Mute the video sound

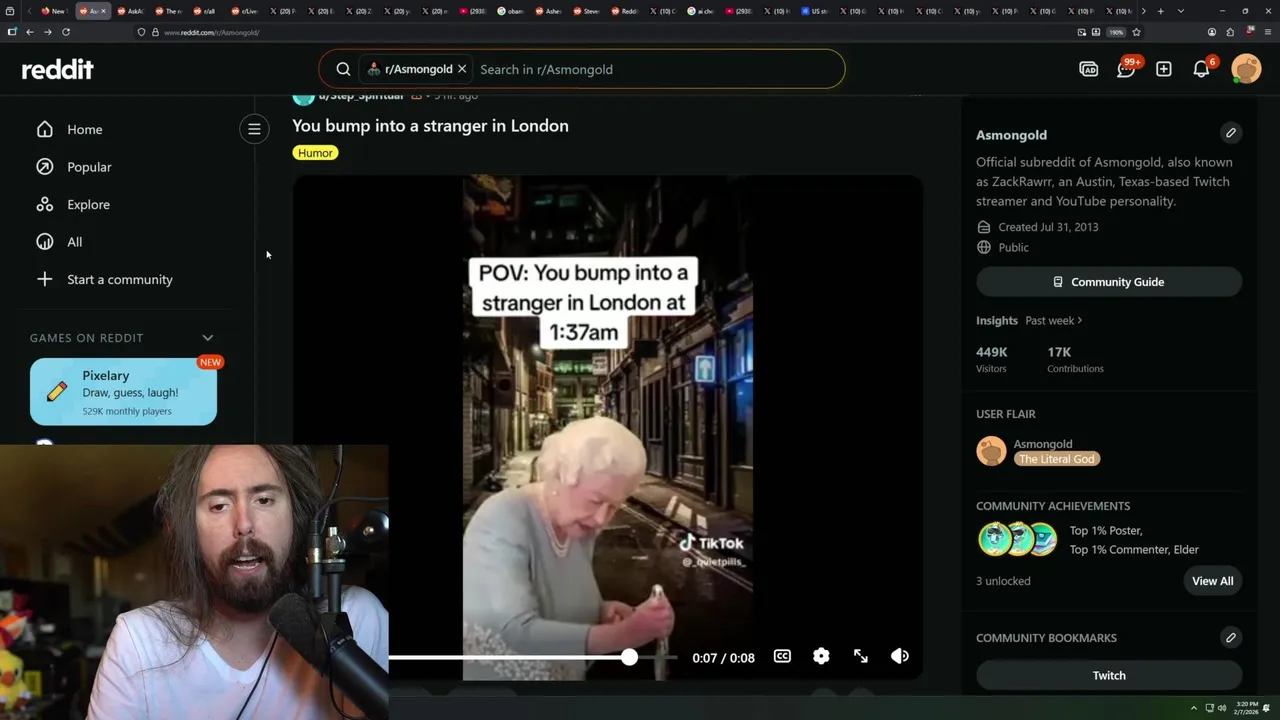click(x=900, y=656)
